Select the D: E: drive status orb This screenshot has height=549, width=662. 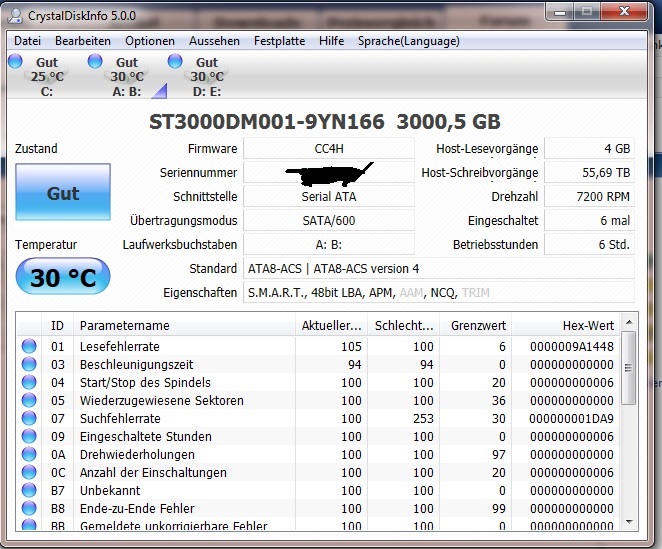(175, 61)
